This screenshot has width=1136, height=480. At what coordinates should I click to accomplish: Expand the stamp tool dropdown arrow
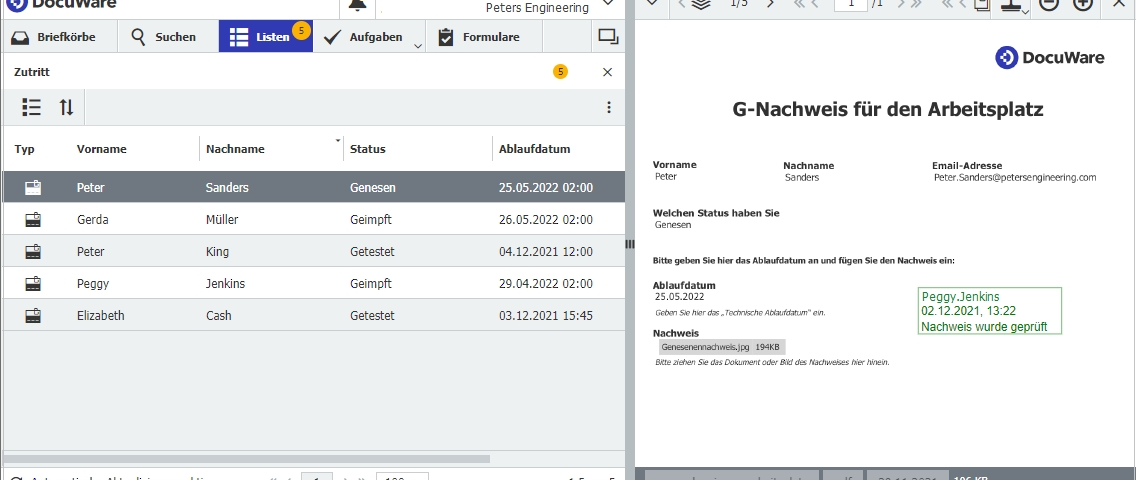point(1027,12)
